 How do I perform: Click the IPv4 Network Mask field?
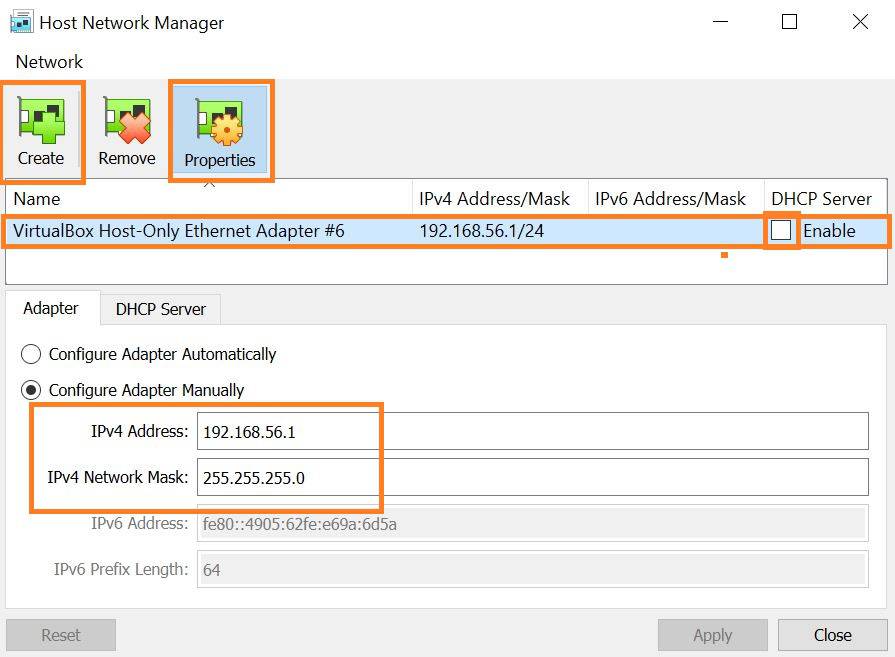(x=533, y=477)
